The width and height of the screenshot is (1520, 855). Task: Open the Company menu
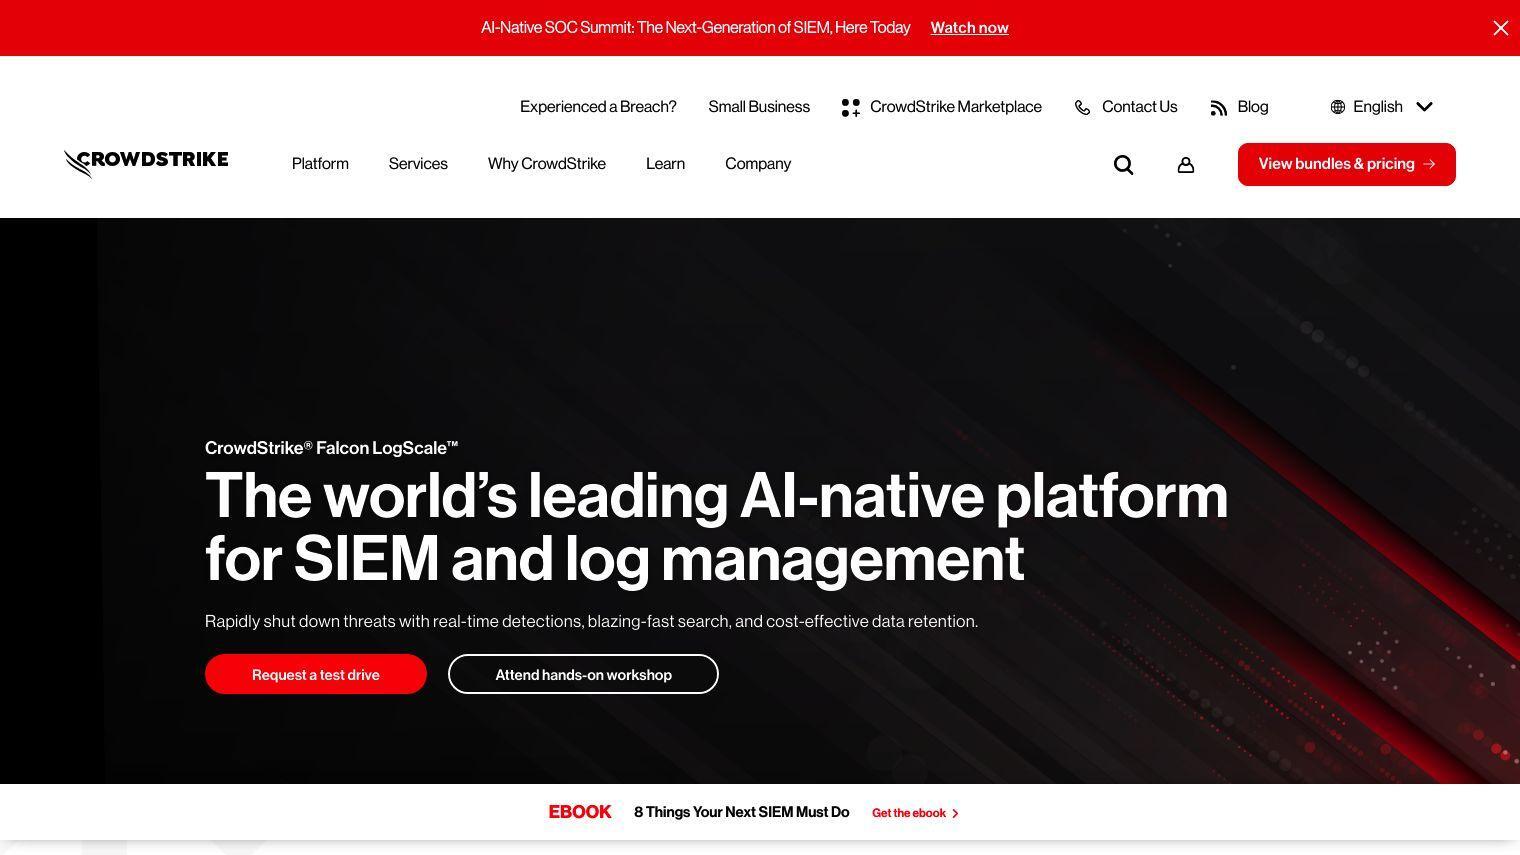(x=758, y=164)
